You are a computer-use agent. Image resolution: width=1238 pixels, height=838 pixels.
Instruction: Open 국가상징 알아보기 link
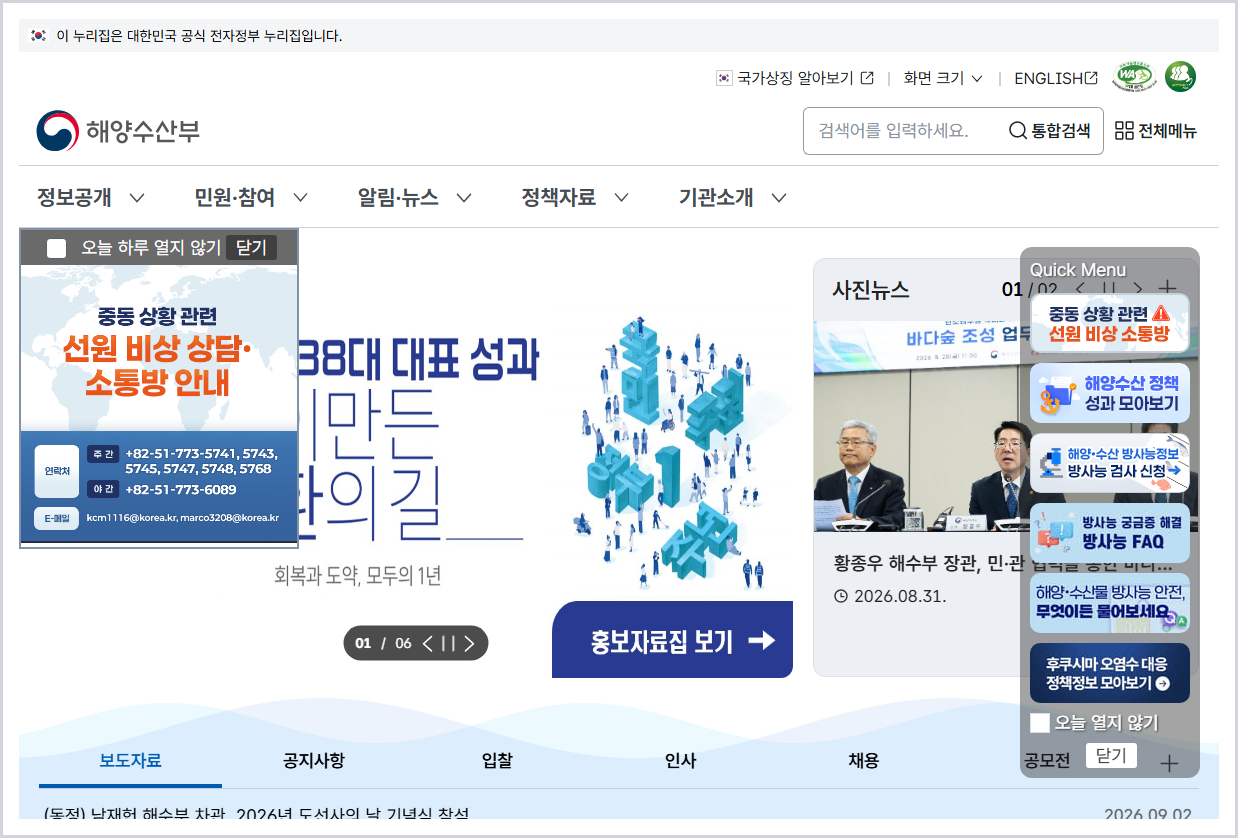click(x=795, y=78)
